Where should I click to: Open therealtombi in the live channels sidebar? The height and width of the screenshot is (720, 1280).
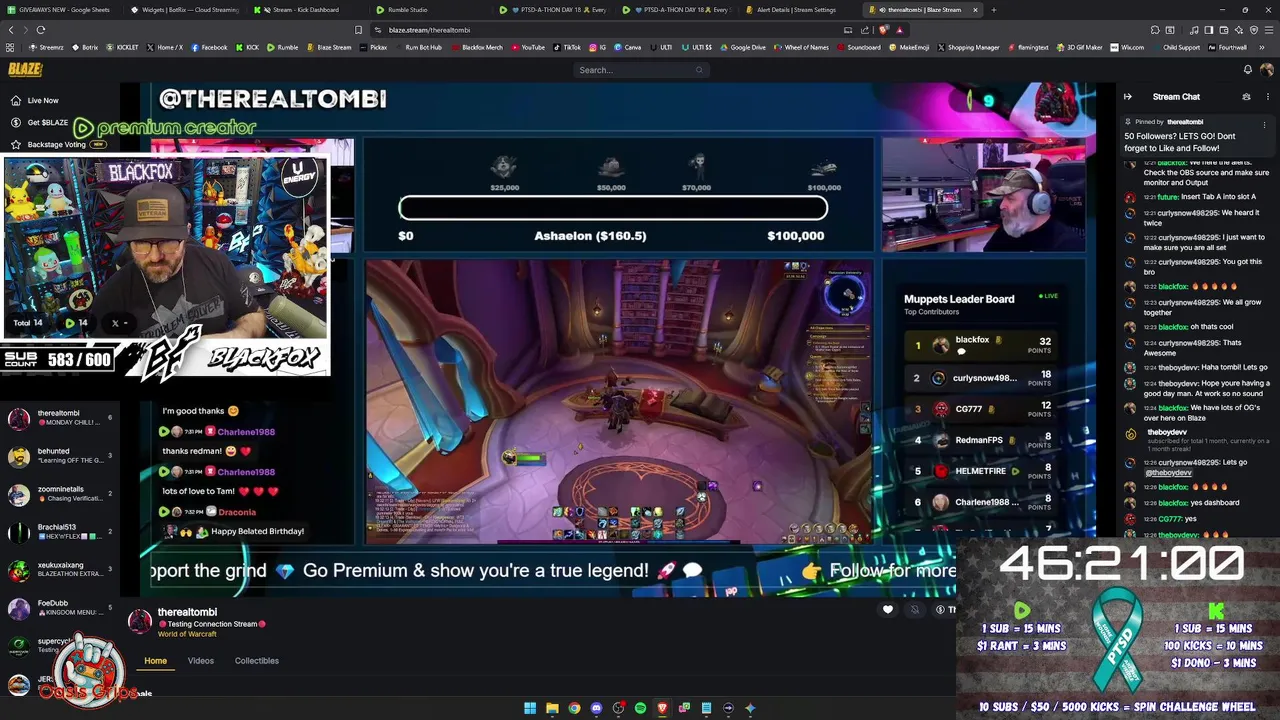(x=58, y=417)
